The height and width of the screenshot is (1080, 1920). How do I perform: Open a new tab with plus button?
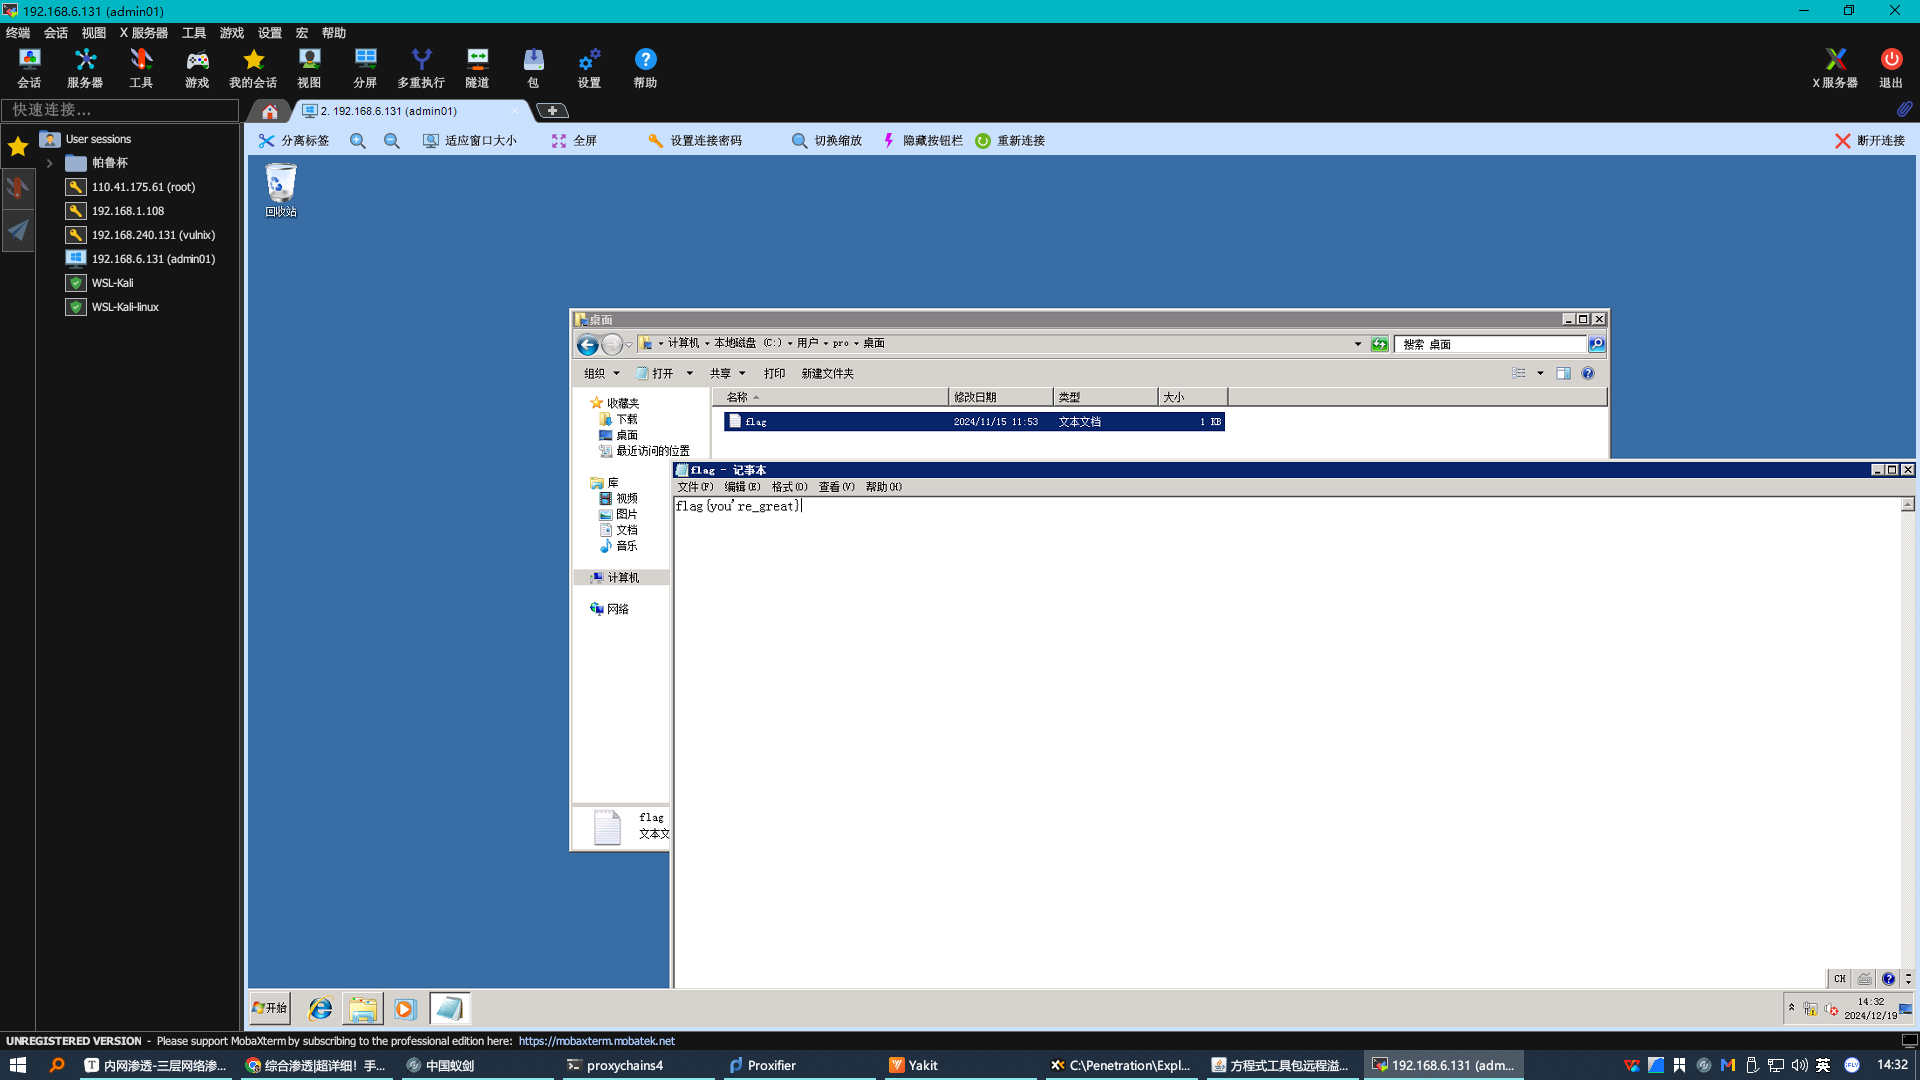point(552,111)
